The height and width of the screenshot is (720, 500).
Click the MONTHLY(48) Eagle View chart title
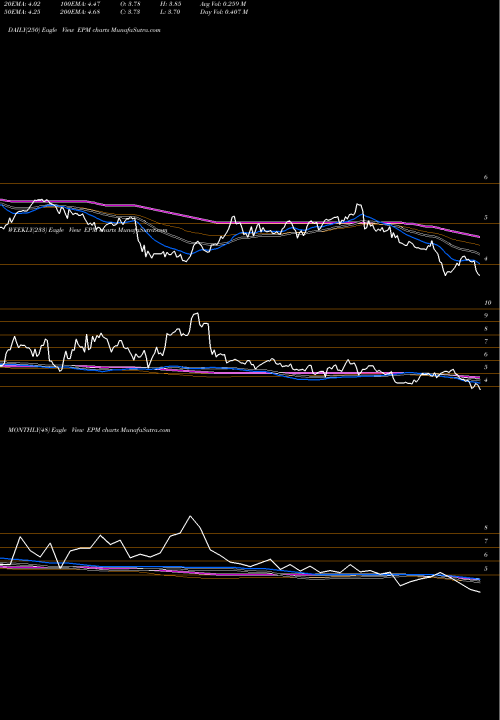(x=89, y=430)
